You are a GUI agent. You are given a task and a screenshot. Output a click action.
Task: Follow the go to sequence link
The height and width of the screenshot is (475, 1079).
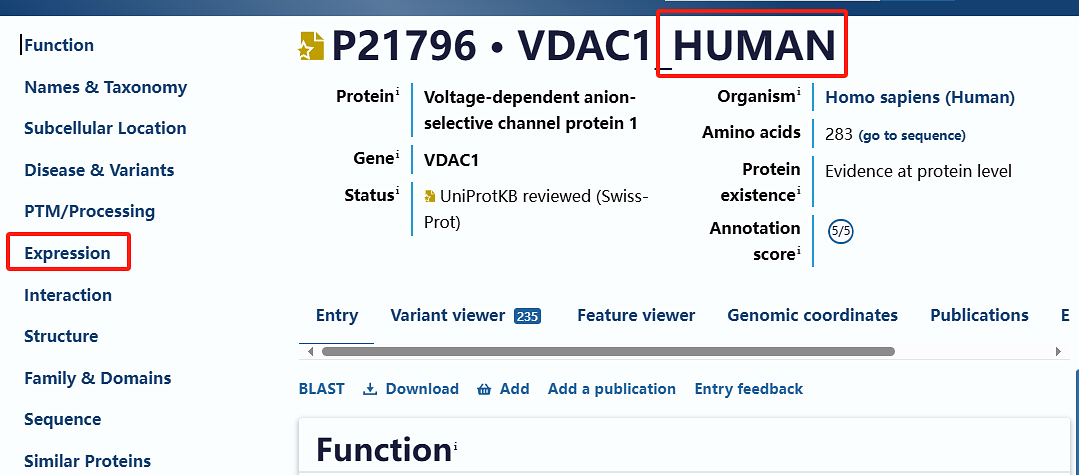tap(912, 136)
